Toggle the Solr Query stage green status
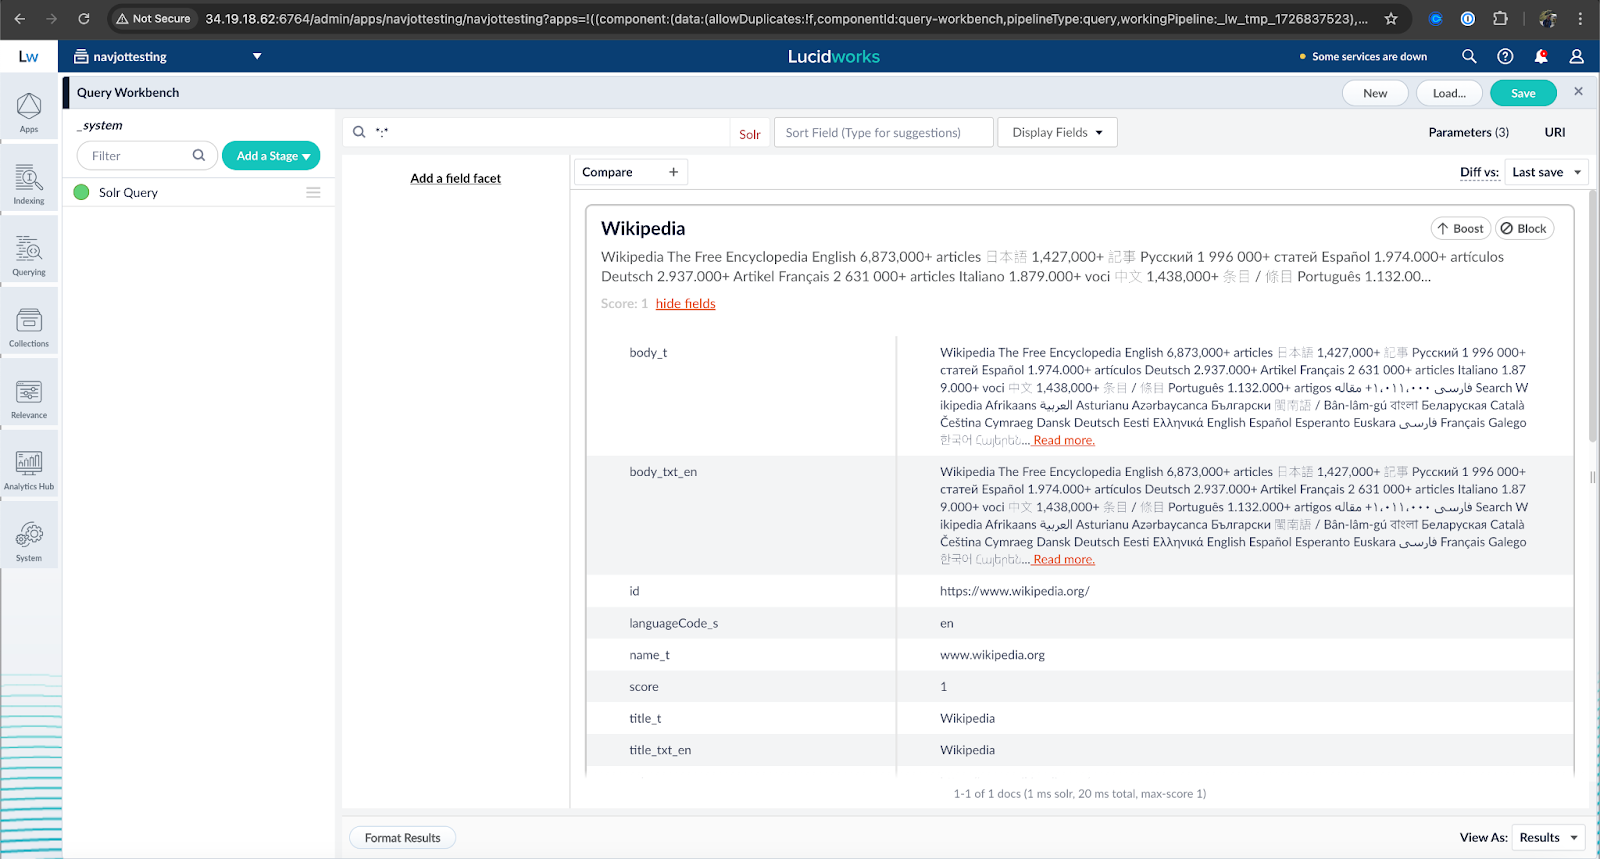1600x859 pixels. [82, 192]
